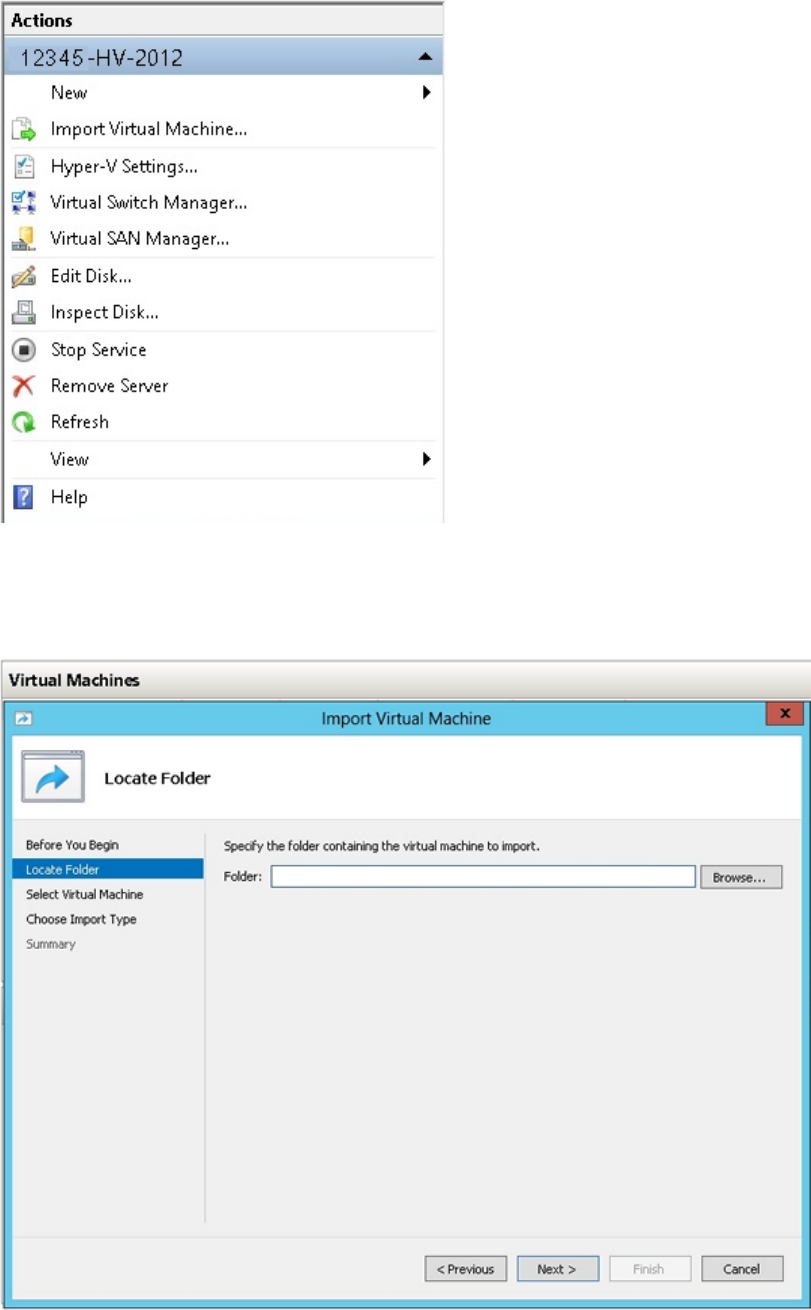The image size is (811, 1310).
Task: Click the Virtual Machines panel header
Action: pyautogui.click(x=75, y=680)
